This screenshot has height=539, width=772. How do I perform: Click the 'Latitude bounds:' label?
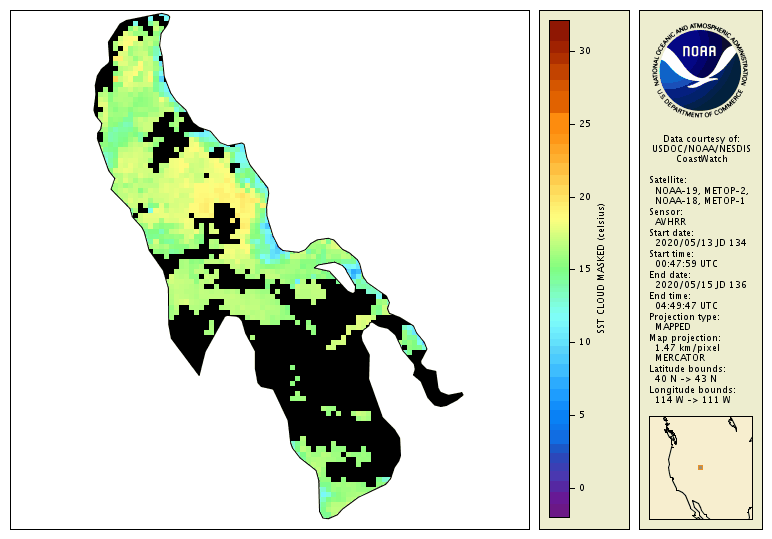tap(687, 369)
